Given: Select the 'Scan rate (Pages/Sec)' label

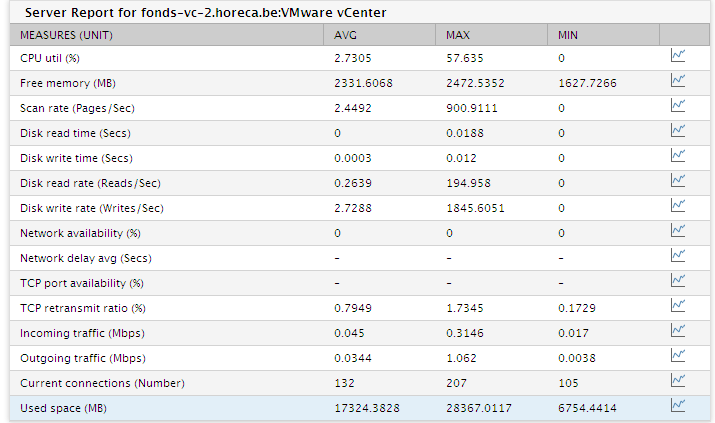Looking at the screenshot, I should [x=78, y=108].
